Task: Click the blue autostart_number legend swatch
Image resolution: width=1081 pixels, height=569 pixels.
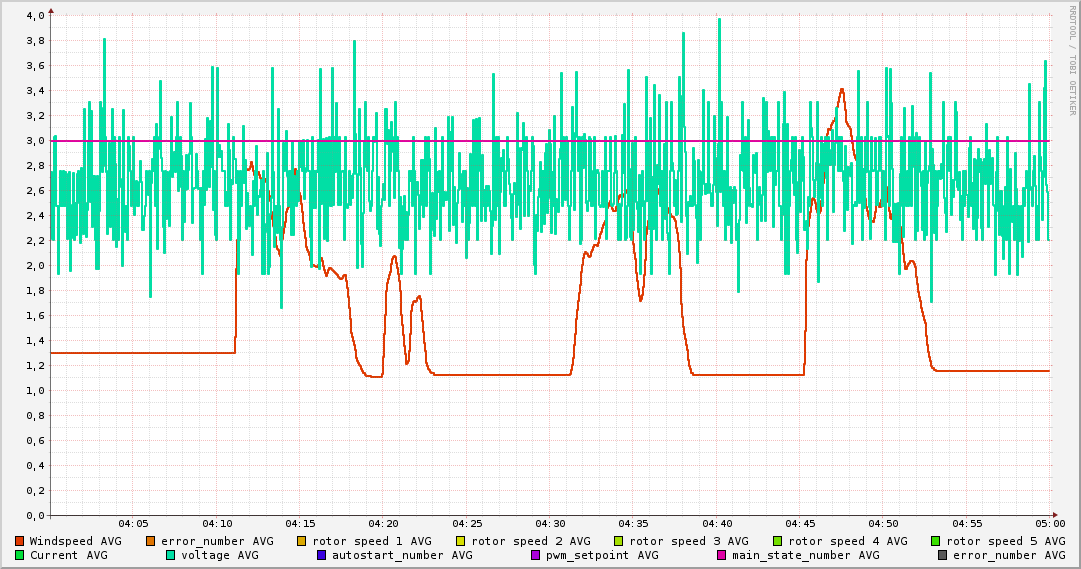Action: [322, 555]
